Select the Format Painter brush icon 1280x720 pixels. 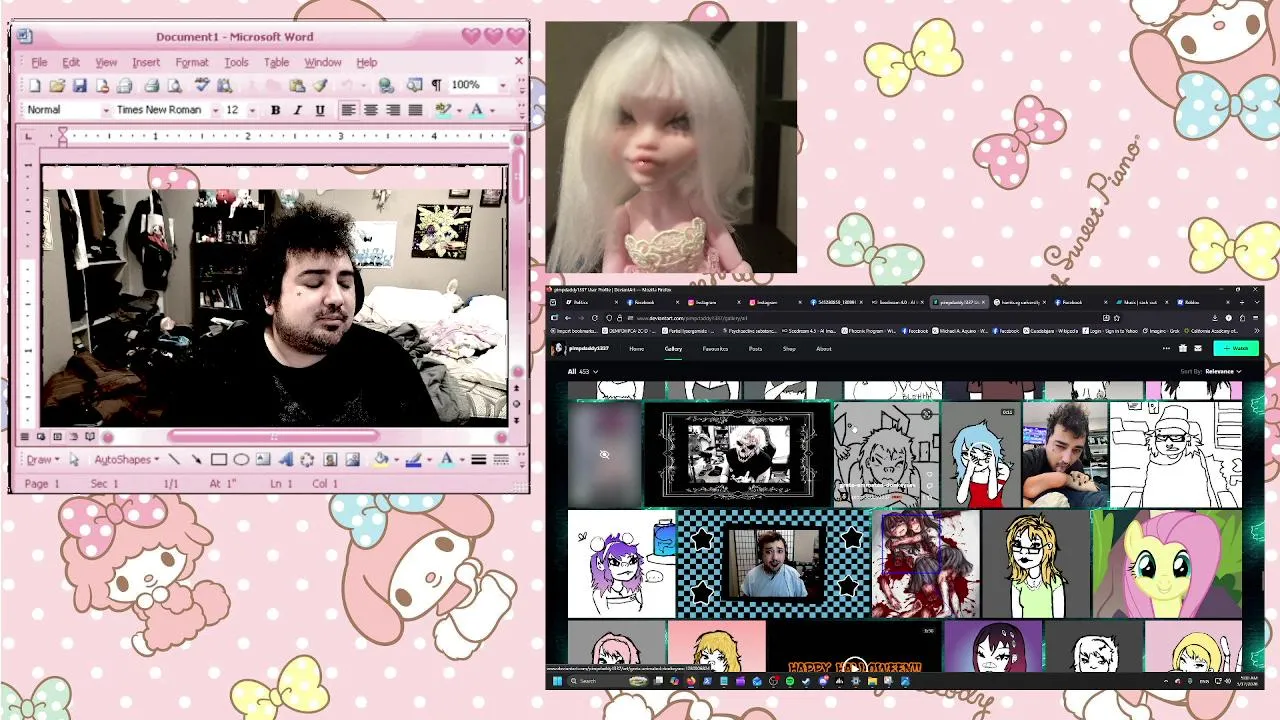point(320,86)
